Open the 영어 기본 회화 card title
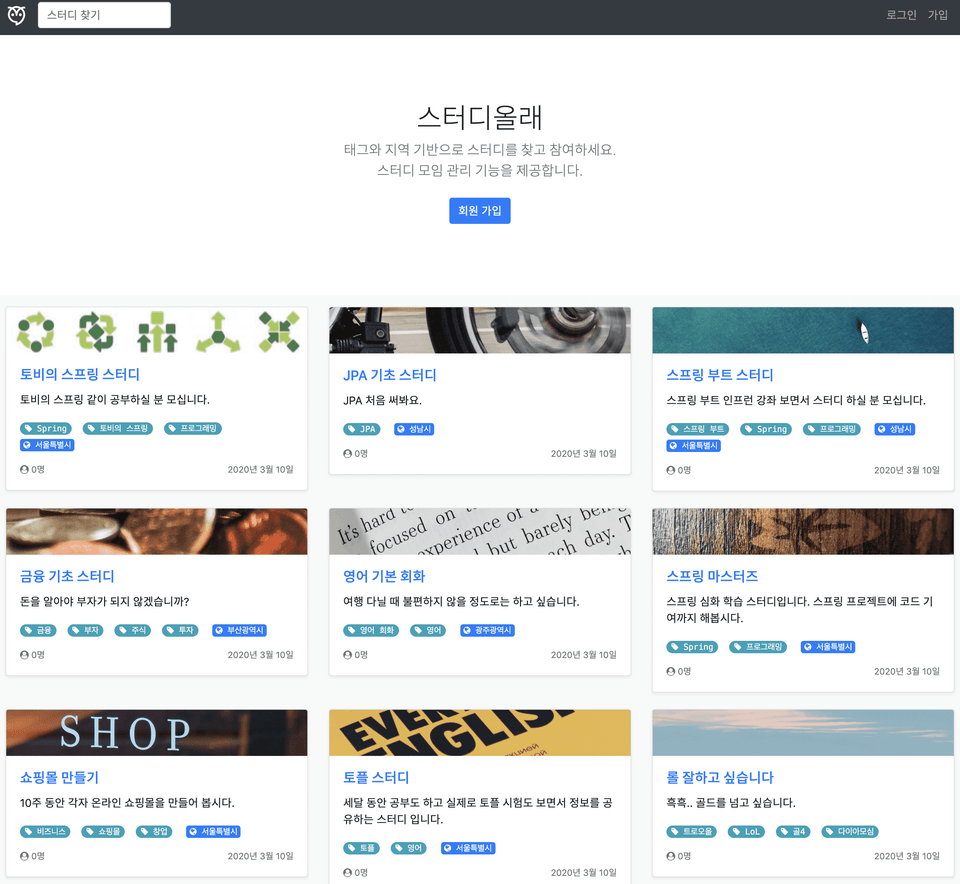Image resolution: width=960 pixels, height=884 pixels. pyautogui.click(x=384, y=576)
